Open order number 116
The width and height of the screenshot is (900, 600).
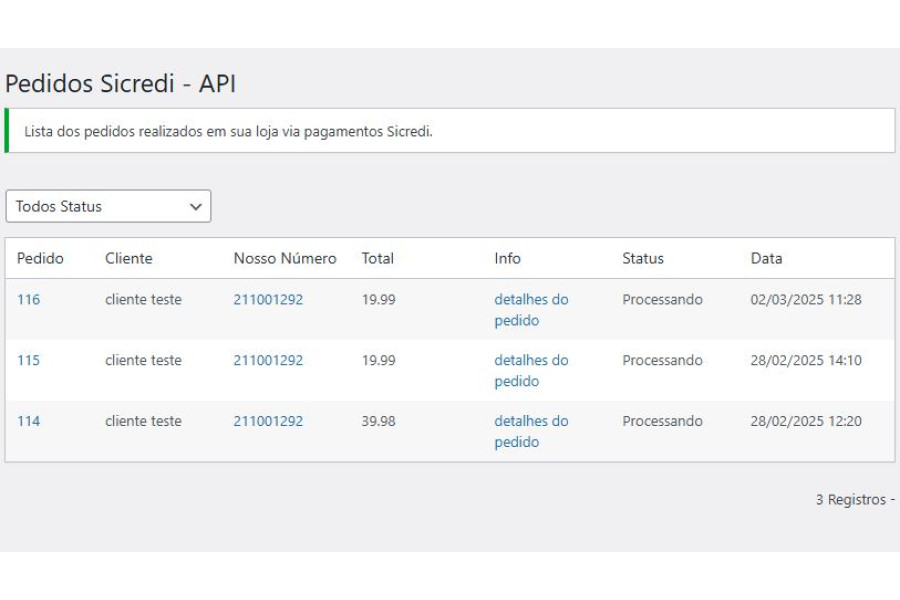coord(29,300)
